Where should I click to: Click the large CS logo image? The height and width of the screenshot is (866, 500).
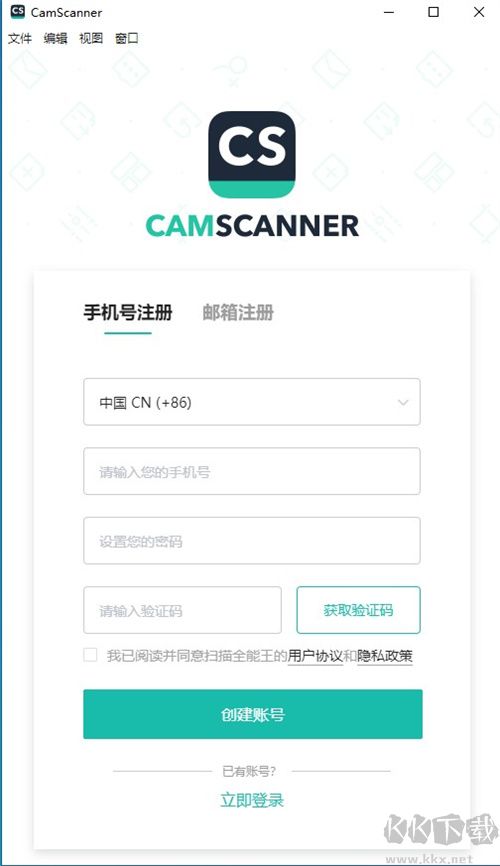(252, 155)
